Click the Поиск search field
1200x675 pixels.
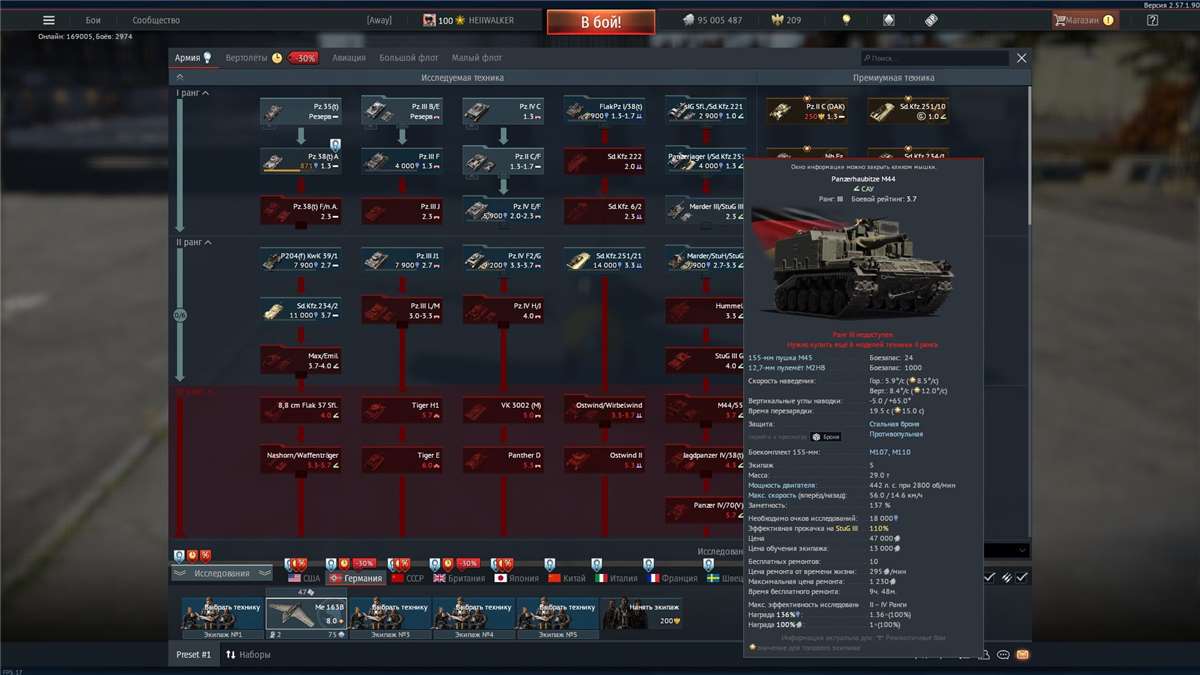pyautogui.click(x=935, y=58)
